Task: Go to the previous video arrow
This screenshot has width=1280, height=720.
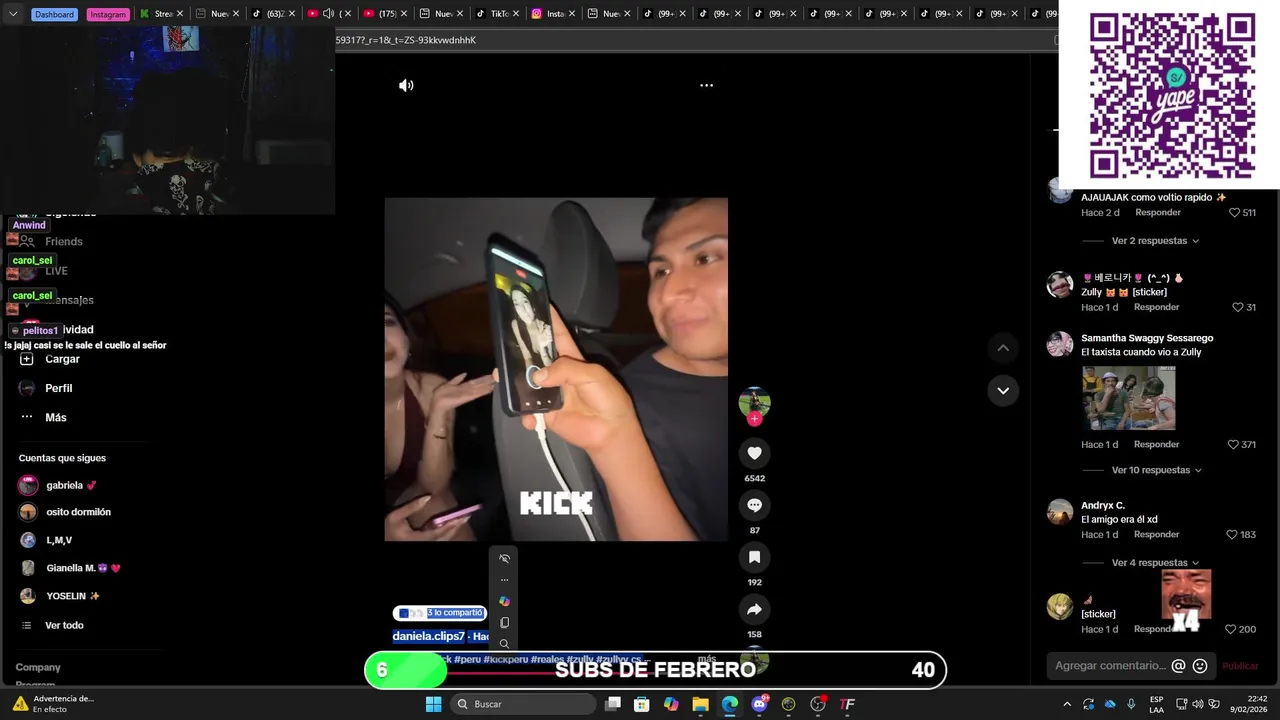Action: point(1003,348)
